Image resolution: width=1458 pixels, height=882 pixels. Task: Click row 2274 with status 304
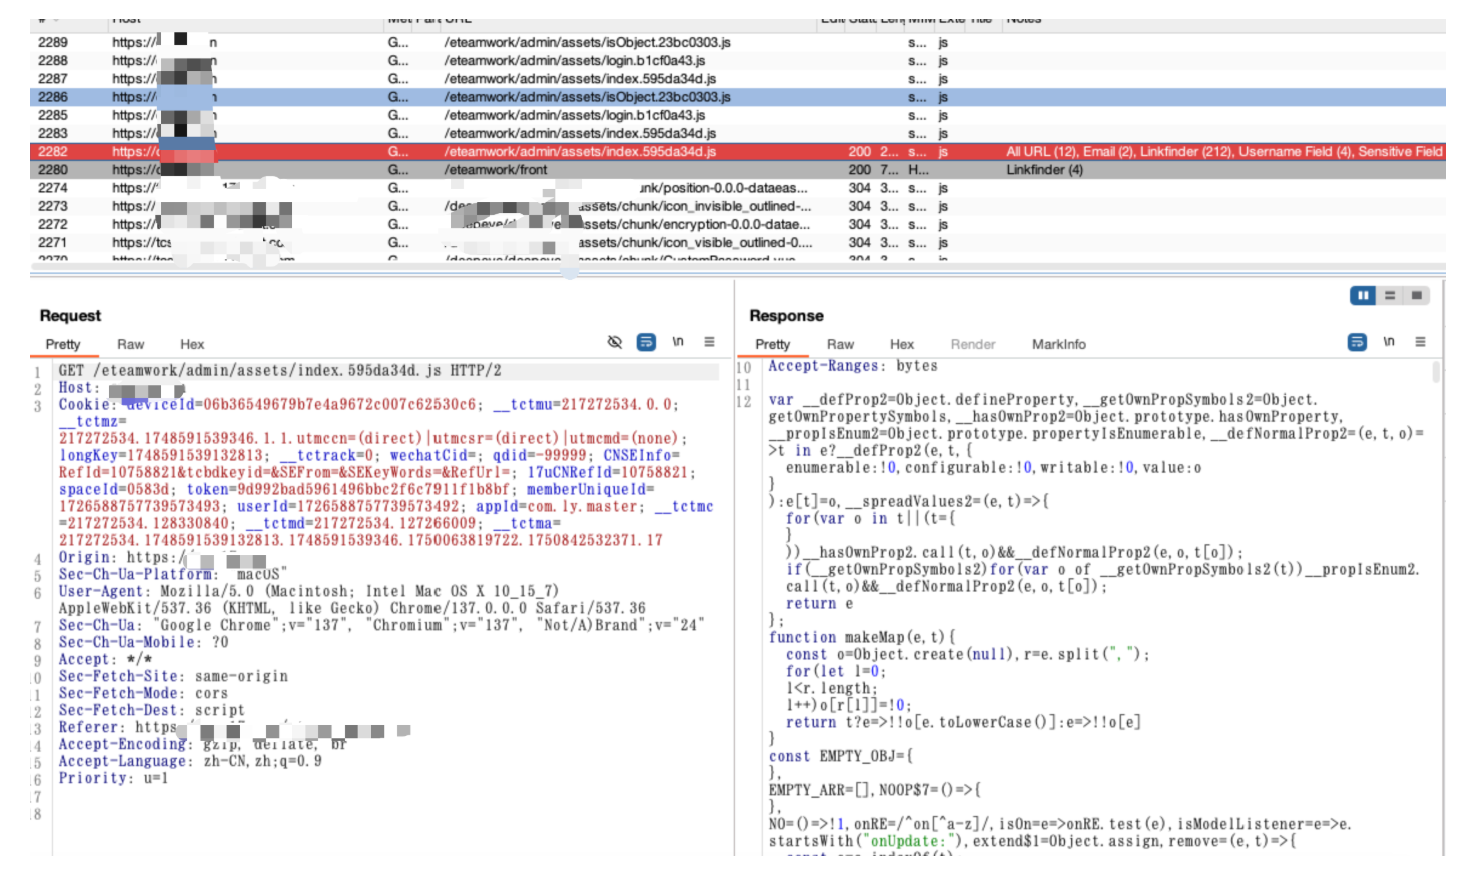(587, 188)
